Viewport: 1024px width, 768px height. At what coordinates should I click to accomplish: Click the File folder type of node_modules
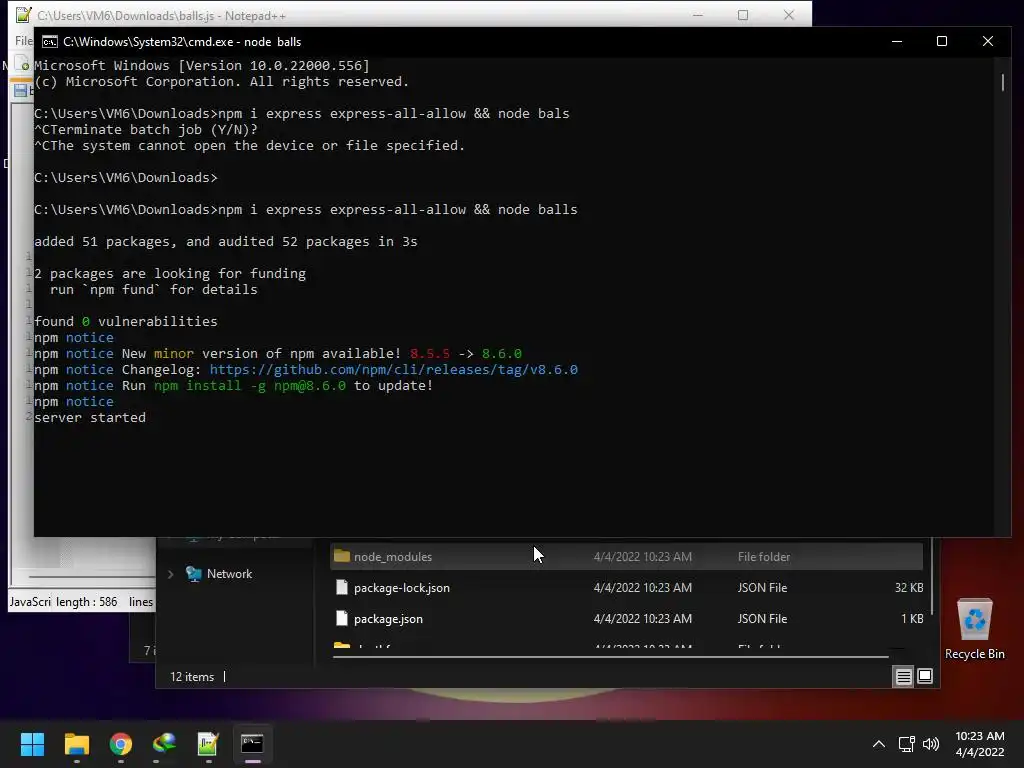click(x=763, y=556)
